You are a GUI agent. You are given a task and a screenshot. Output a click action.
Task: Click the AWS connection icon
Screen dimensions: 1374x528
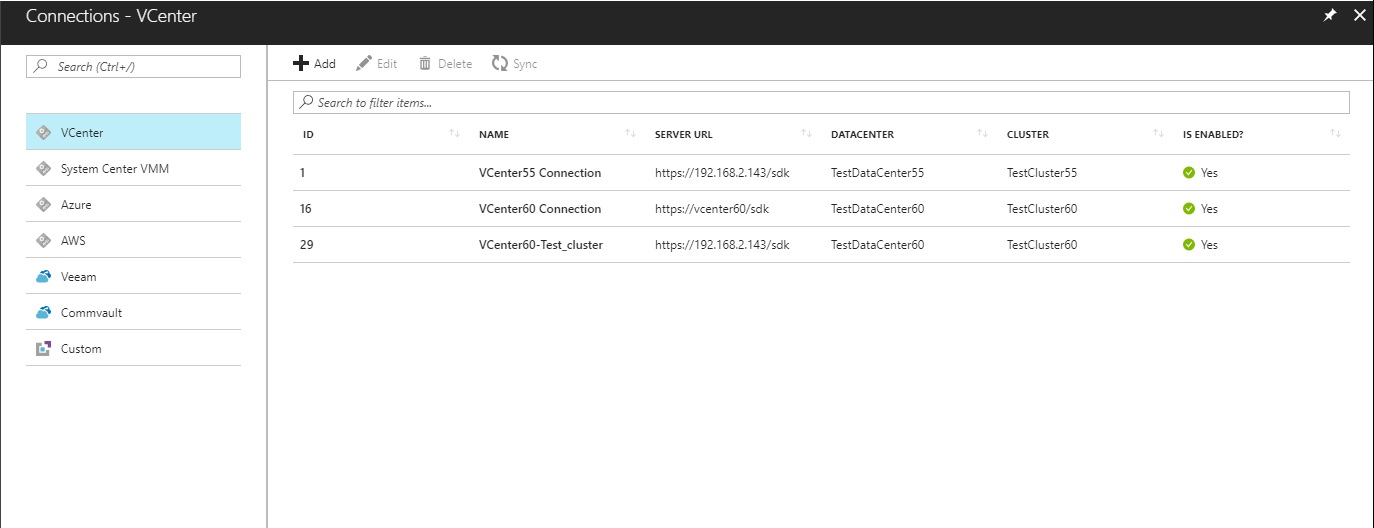(x=43, y=241)
